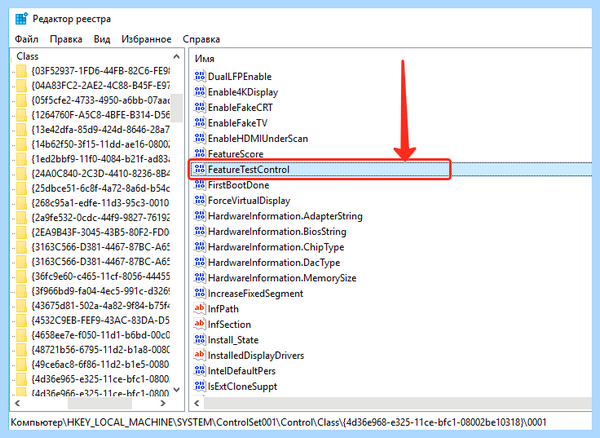Open the Избранное menu
The width and height of the screenshot is (600, 438).
146,39
